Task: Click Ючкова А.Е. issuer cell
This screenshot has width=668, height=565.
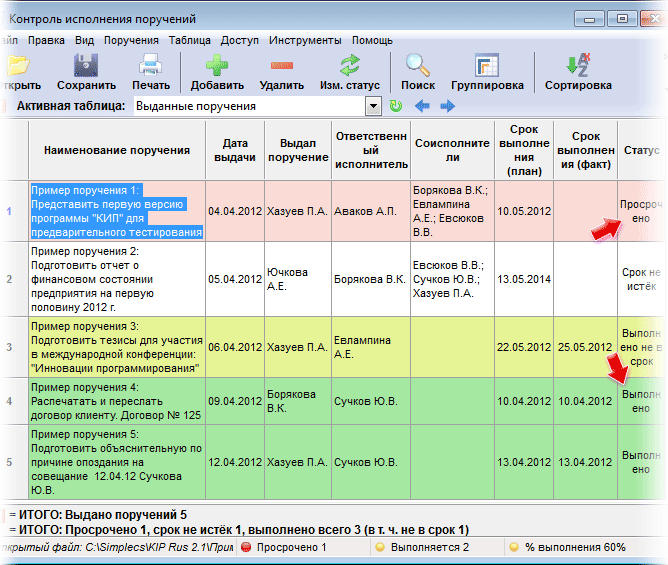Action: point(298,279)
